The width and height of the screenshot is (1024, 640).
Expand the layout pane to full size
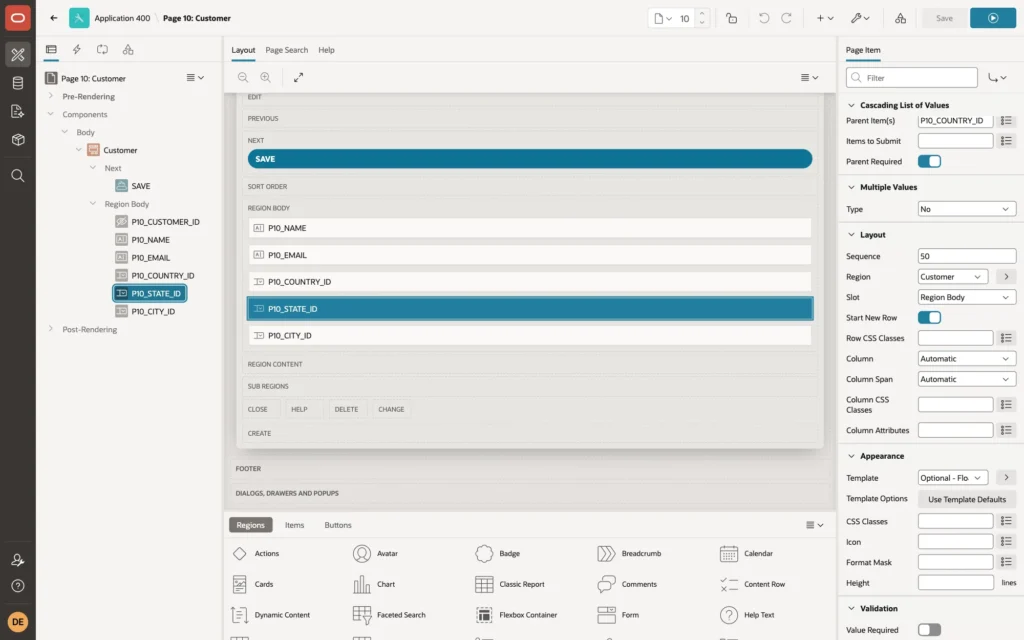[298, 77]
